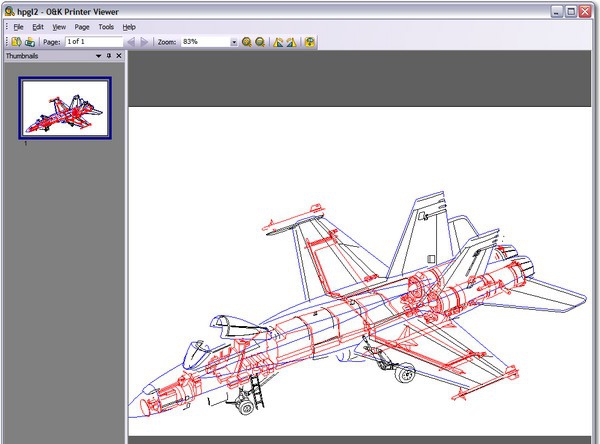Expand Thumbnails panel options arrow
The width and height of the screenshot is (600, 444).
pos(99,56)
